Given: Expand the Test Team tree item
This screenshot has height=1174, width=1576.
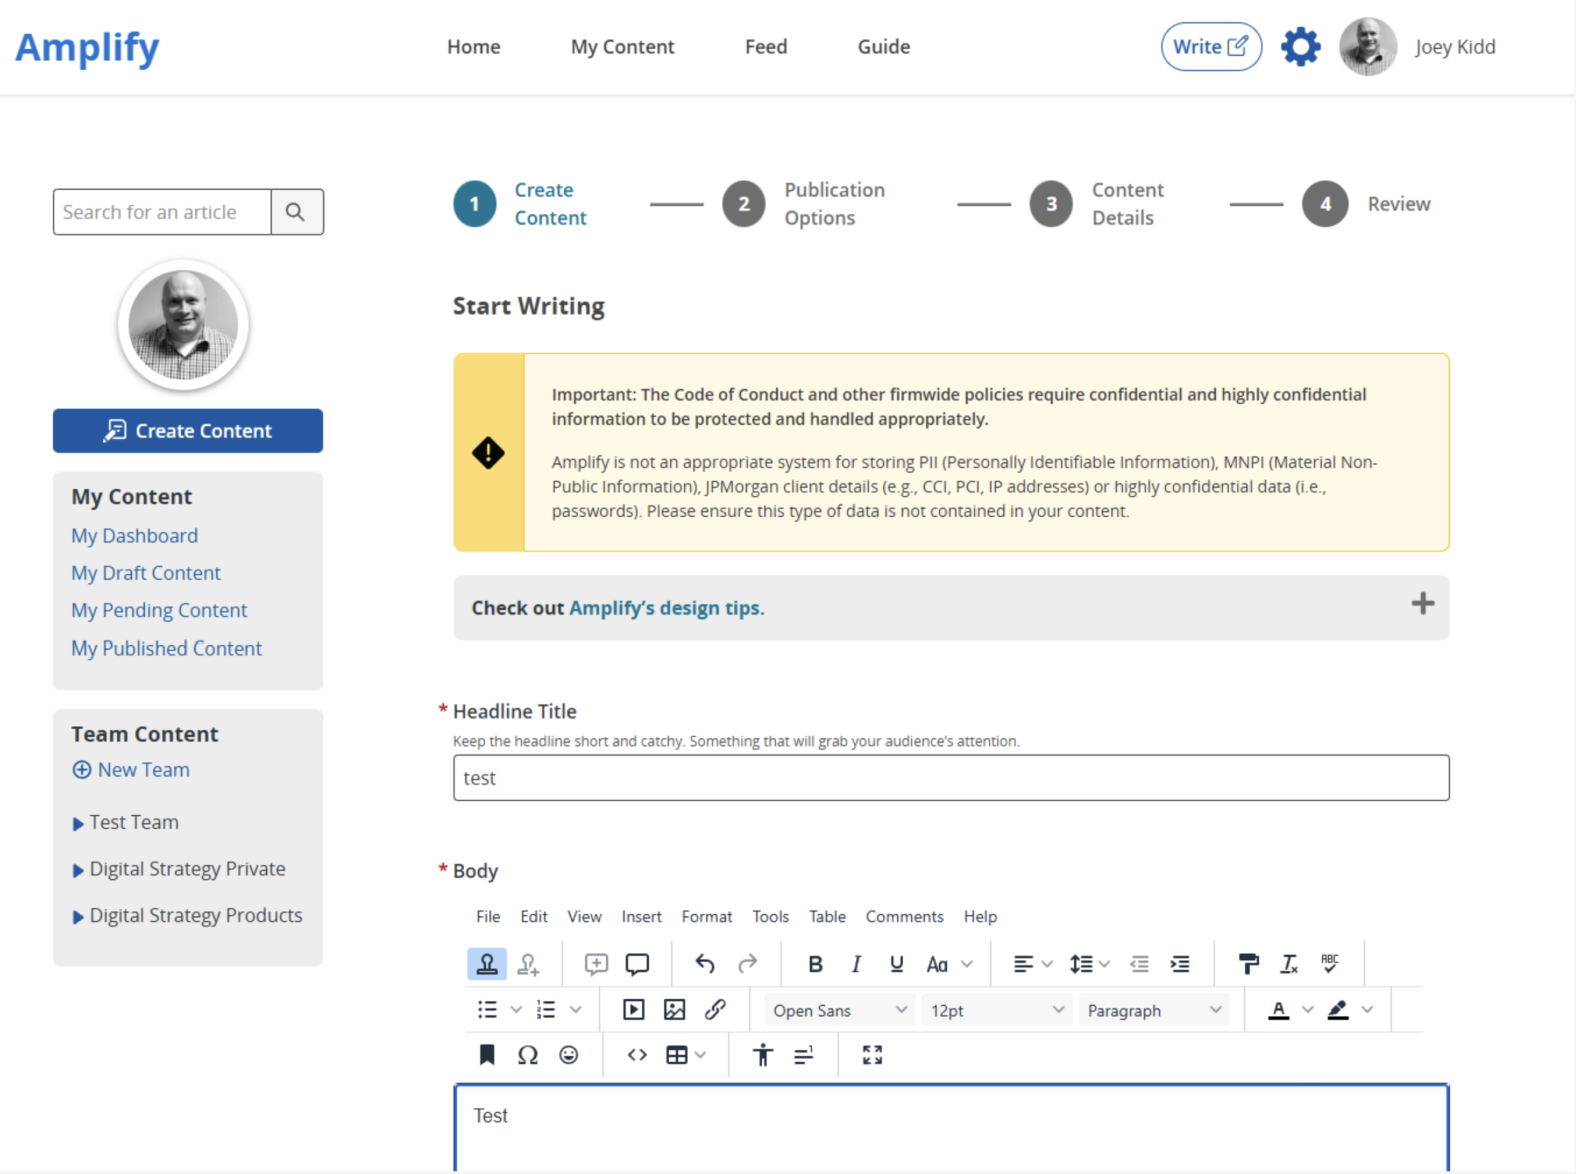Looking at the screenshot, I should tap(78, 824).
